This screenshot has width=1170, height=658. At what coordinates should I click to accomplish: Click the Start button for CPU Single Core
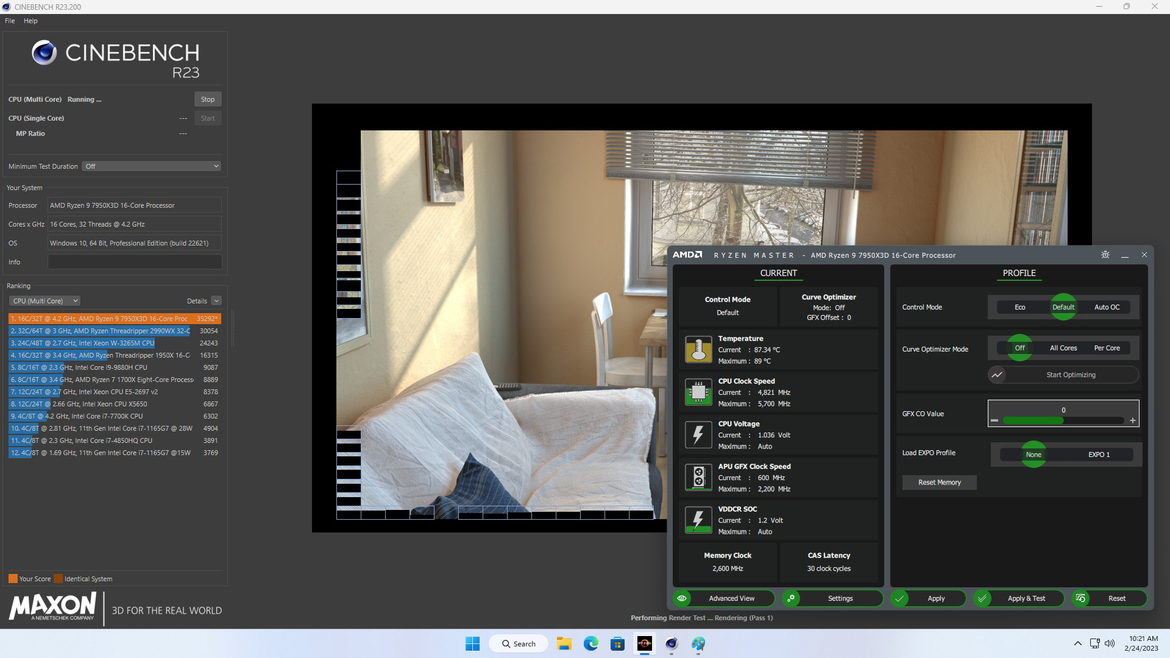coord(207,118)
